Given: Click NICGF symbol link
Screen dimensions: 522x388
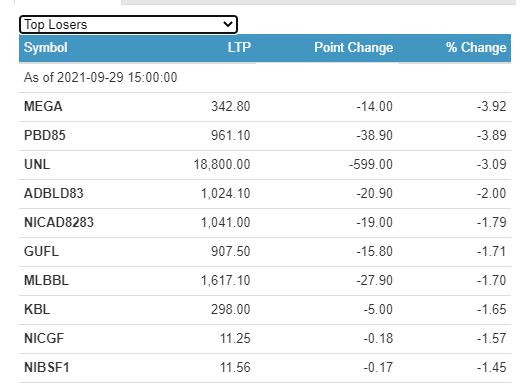Looking at the screenshot, I should point(44,339).
